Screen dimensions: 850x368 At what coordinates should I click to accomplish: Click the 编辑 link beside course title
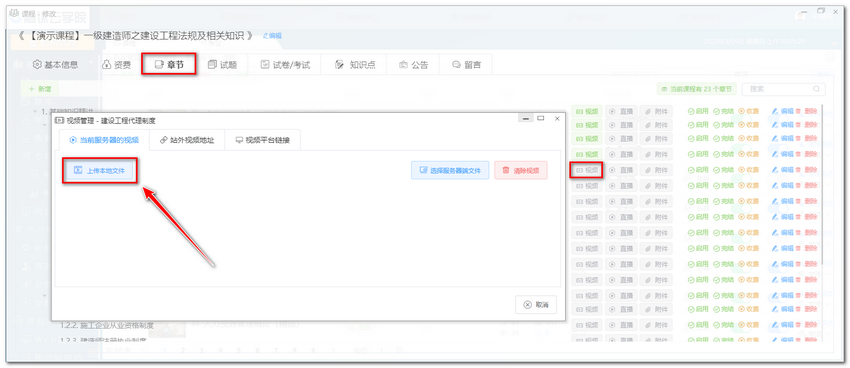[272, 36]
